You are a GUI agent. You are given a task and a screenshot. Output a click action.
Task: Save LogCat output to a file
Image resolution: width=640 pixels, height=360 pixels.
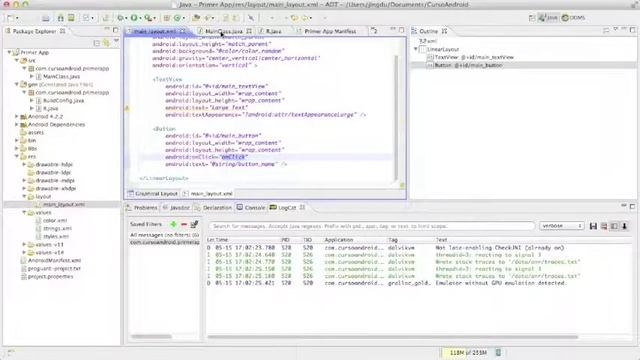click(593, 226)
